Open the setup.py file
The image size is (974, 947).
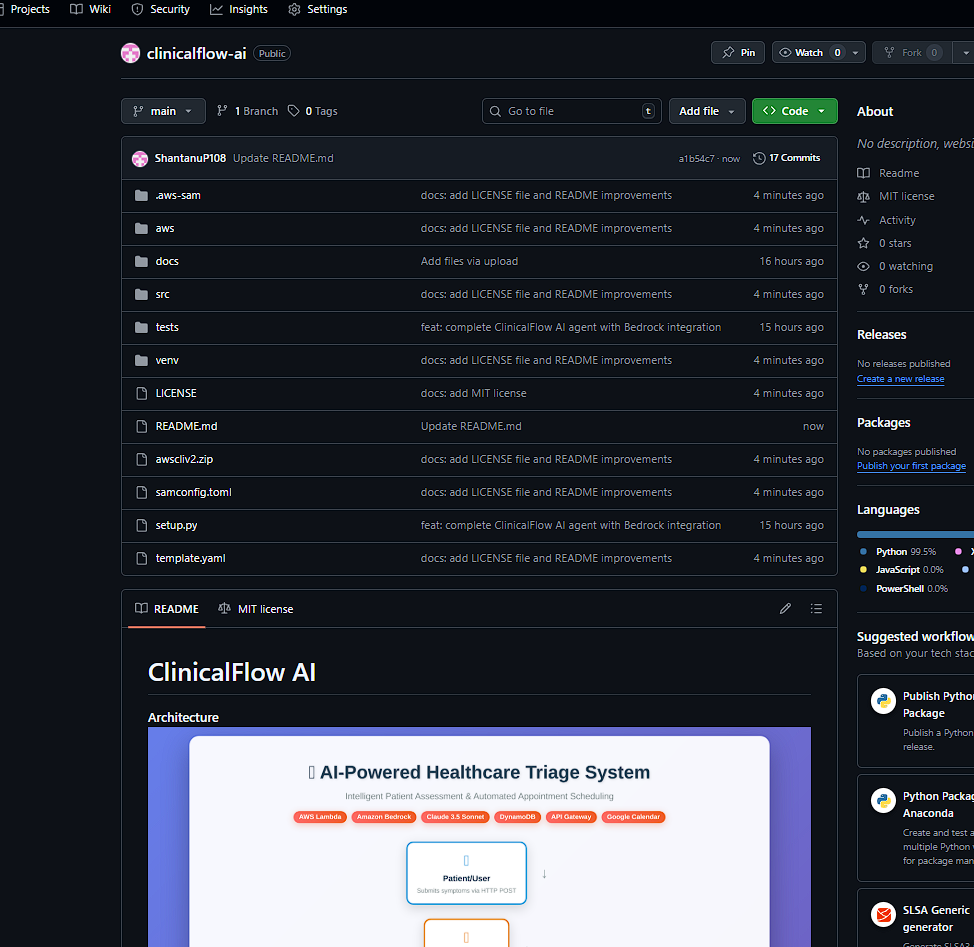(176, 525)
